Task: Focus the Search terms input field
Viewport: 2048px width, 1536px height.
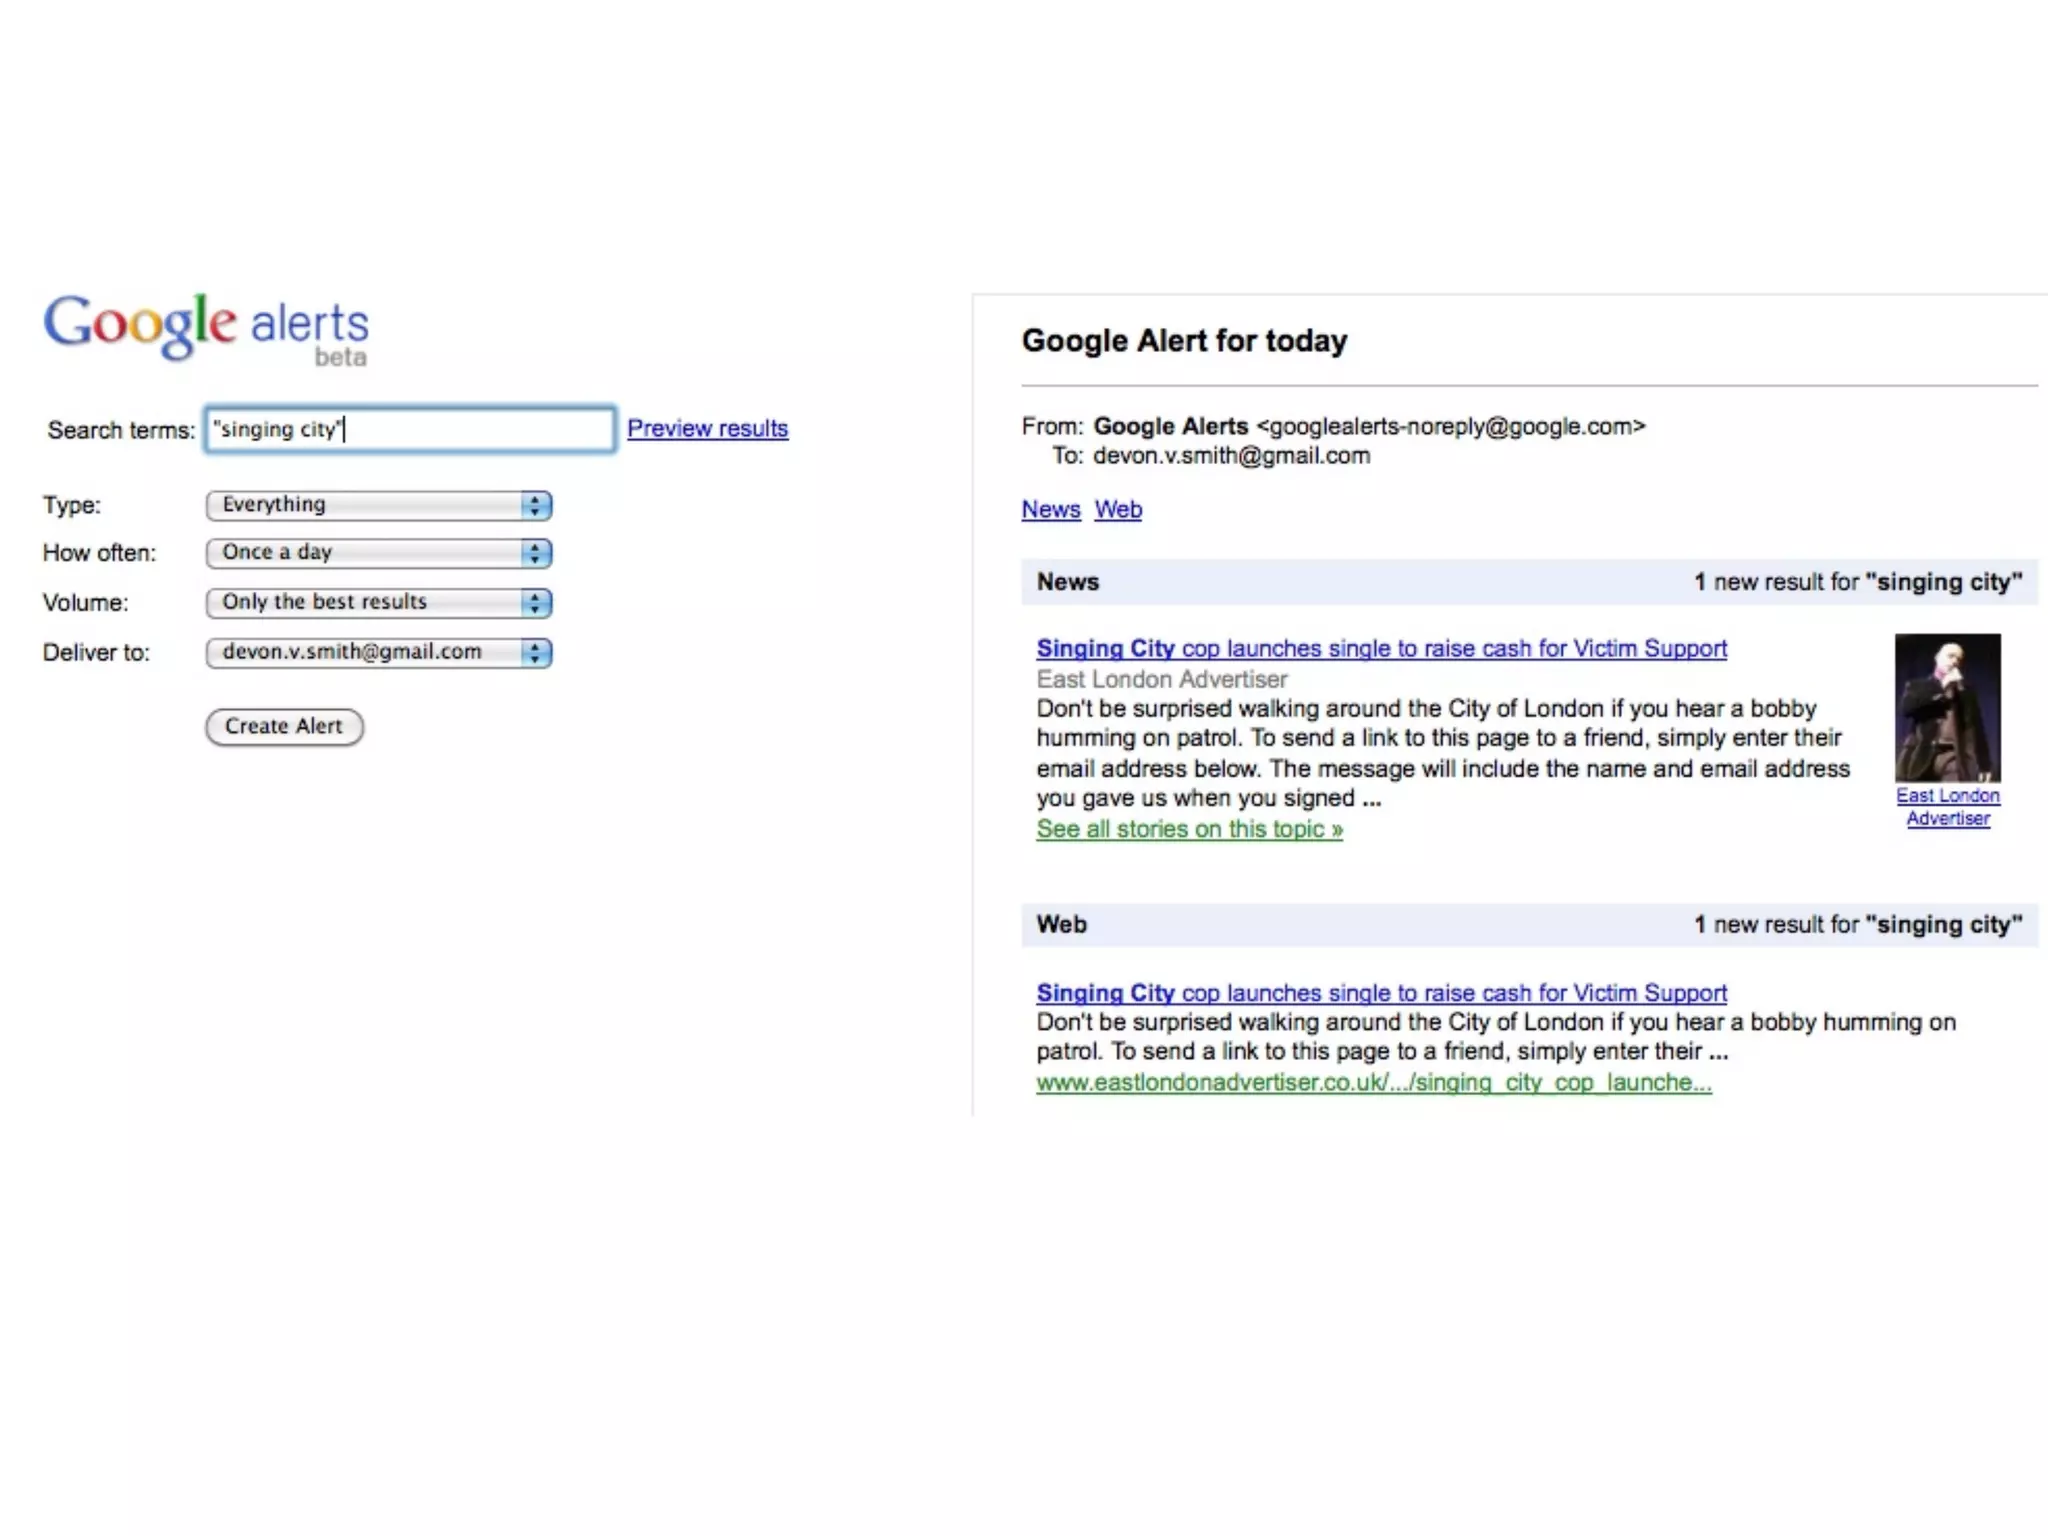Action: (410, 429)
